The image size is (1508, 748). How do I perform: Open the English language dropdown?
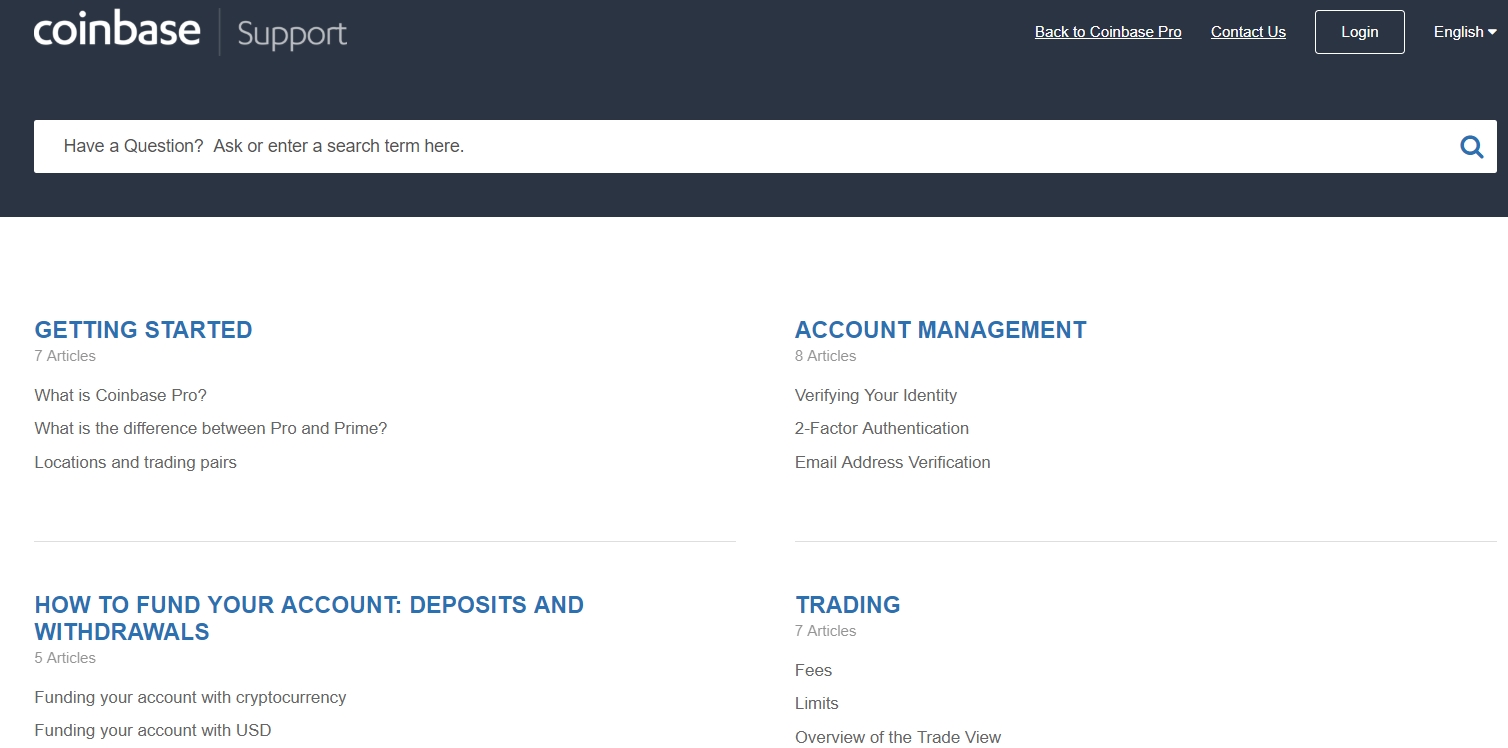1465,32
